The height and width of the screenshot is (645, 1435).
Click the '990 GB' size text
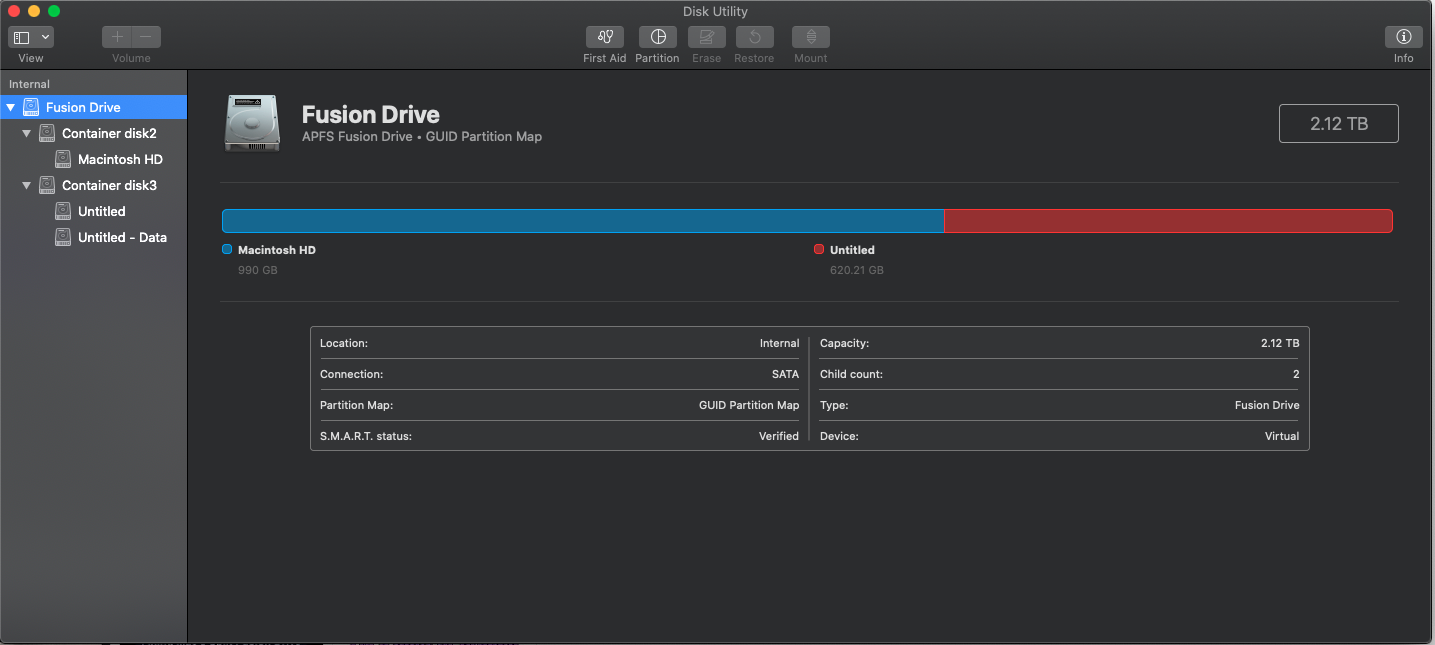coord(258,270)
